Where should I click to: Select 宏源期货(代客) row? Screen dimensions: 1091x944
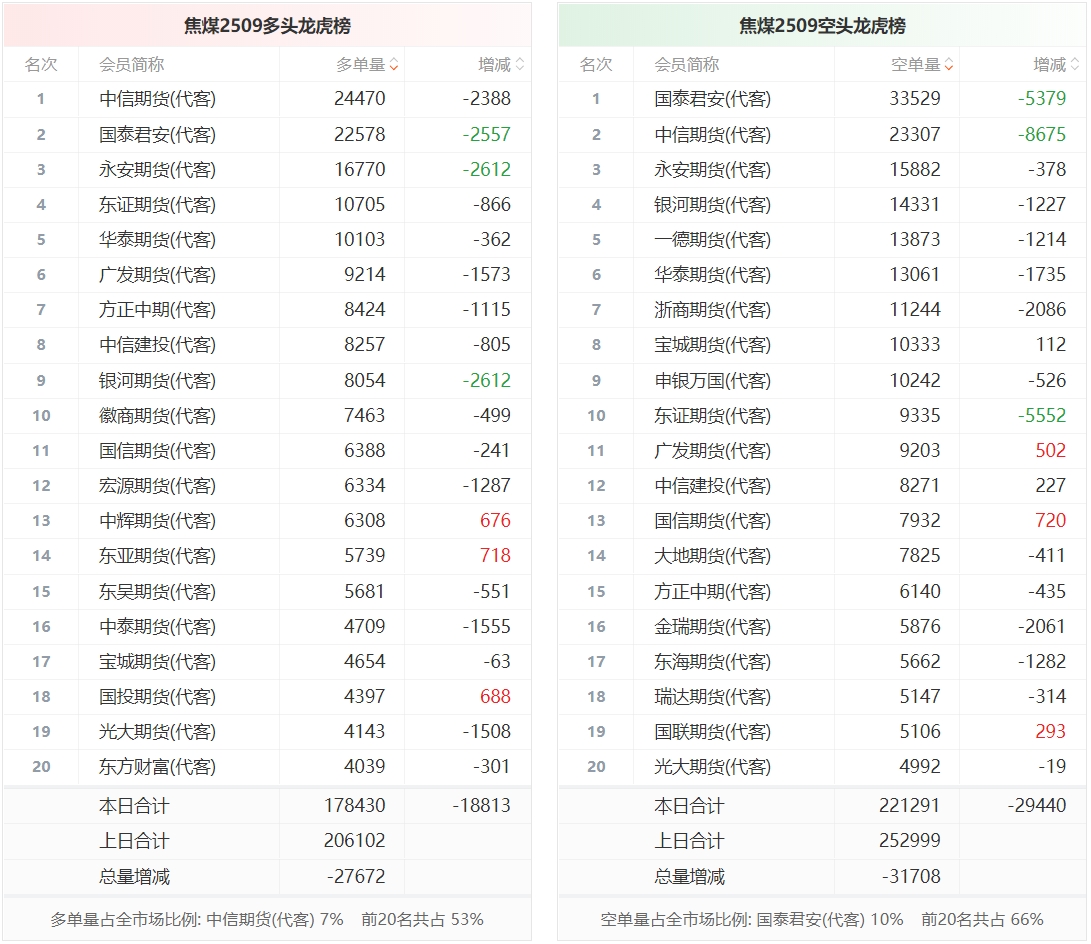[267, 486]
